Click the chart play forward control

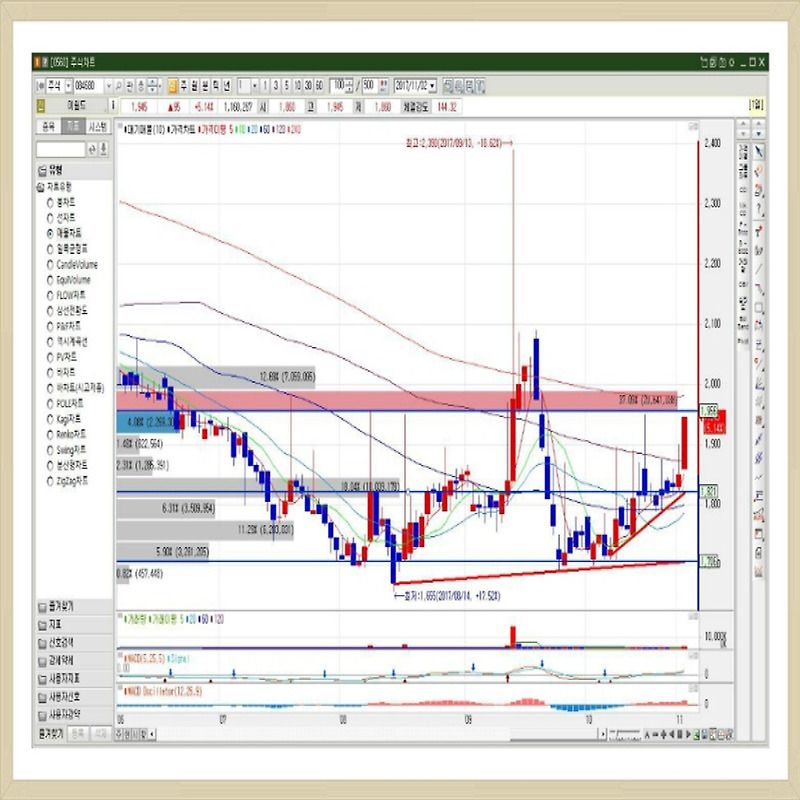688,734
